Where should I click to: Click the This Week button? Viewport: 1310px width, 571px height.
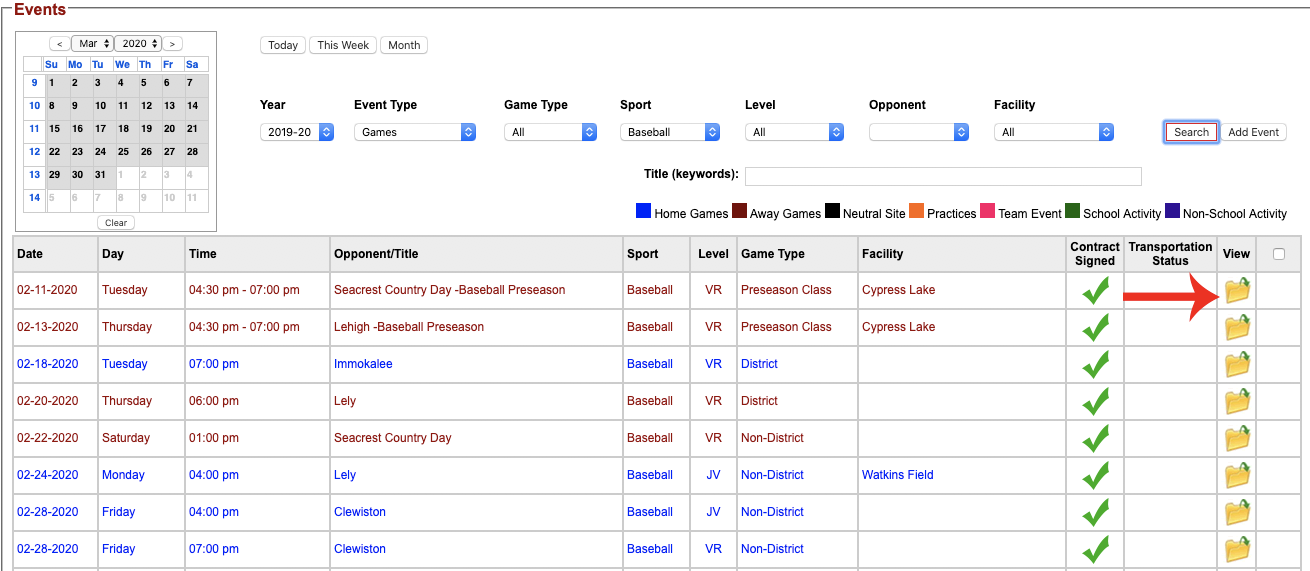tap(343, 45)
